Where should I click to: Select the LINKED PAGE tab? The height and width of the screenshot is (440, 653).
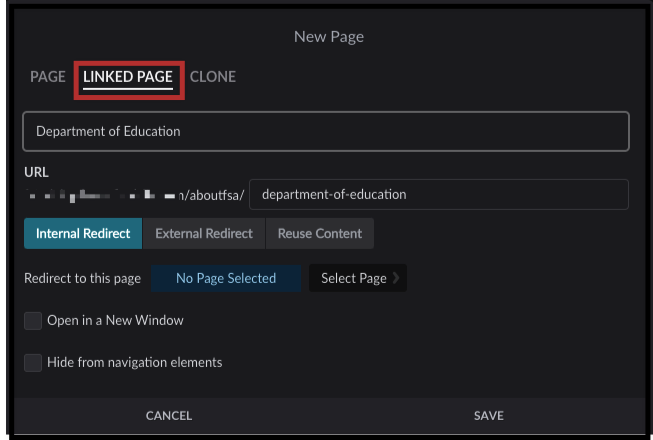128,77
